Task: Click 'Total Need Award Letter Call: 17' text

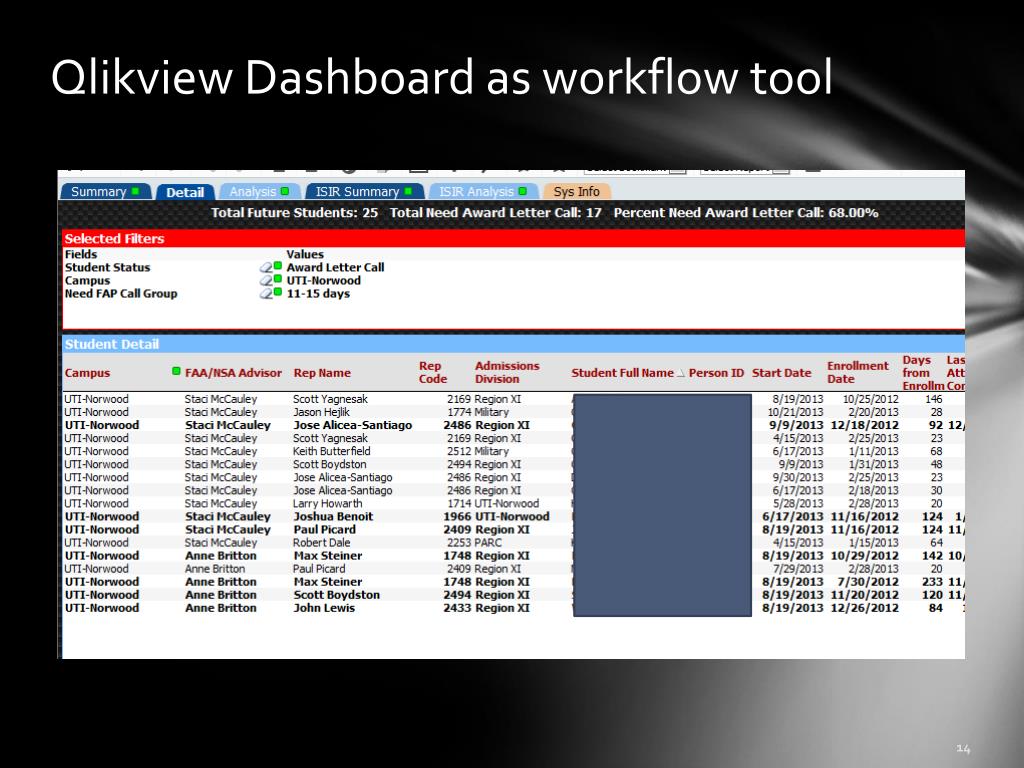Action: (x=496, y=213)
